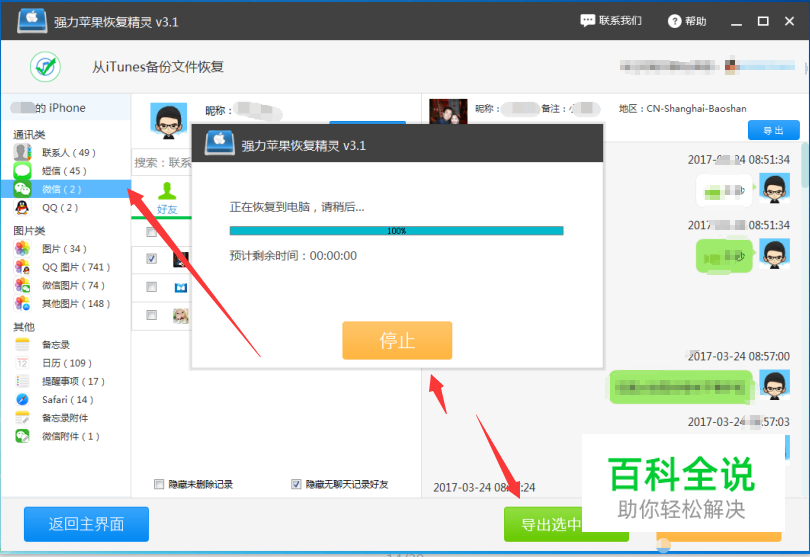
Task: Click the chat panel vertical scrollbar
Action: point(805,165)
